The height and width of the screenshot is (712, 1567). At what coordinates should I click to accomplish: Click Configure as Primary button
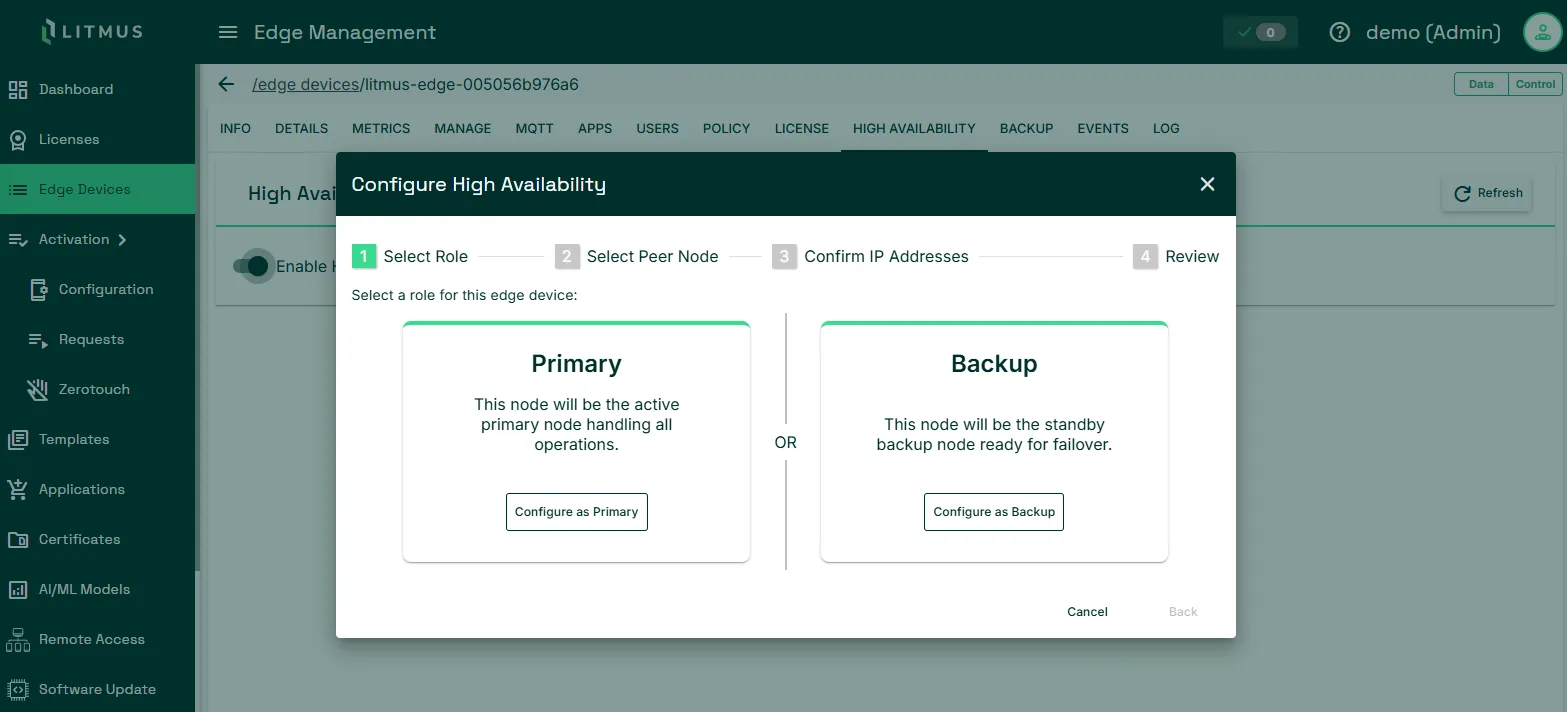[576, 512]
